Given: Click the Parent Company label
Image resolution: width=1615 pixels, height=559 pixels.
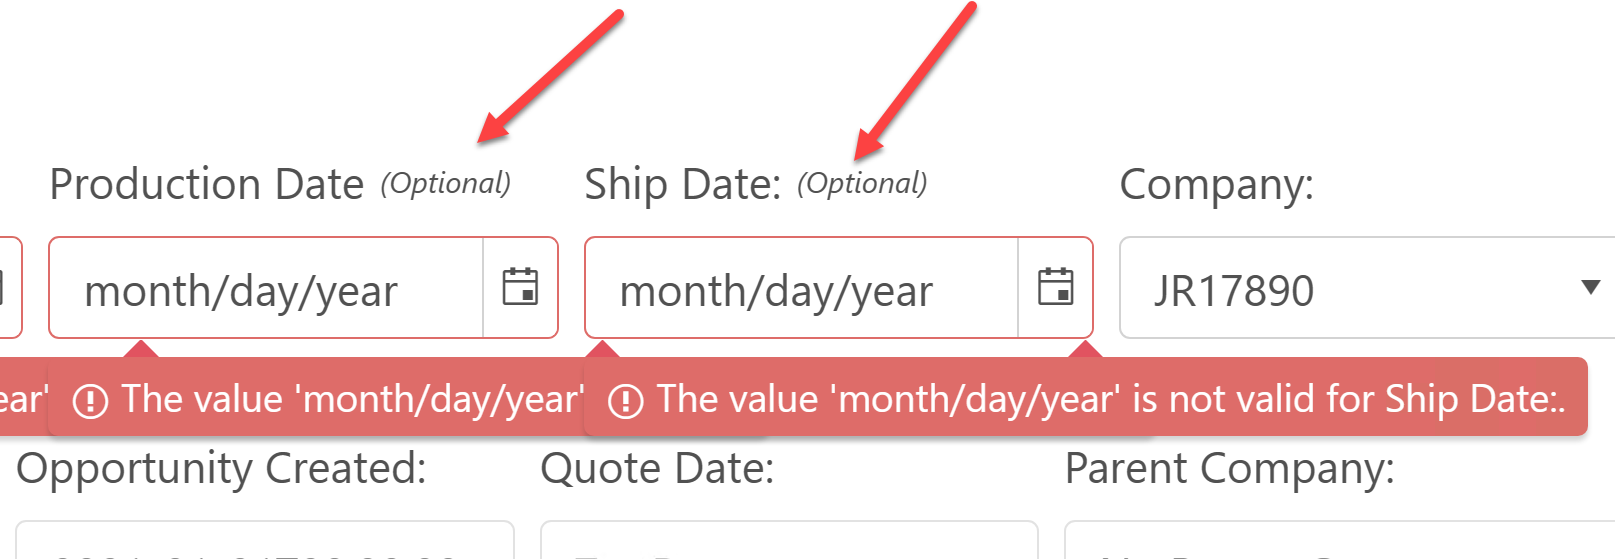Looking at the screenshot, I should 1229,469.
